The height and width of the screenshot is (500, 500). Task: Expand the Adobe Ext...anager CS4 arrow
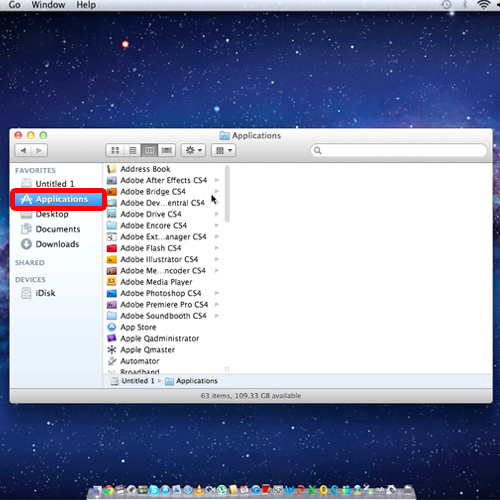click(x=217, y=237)
